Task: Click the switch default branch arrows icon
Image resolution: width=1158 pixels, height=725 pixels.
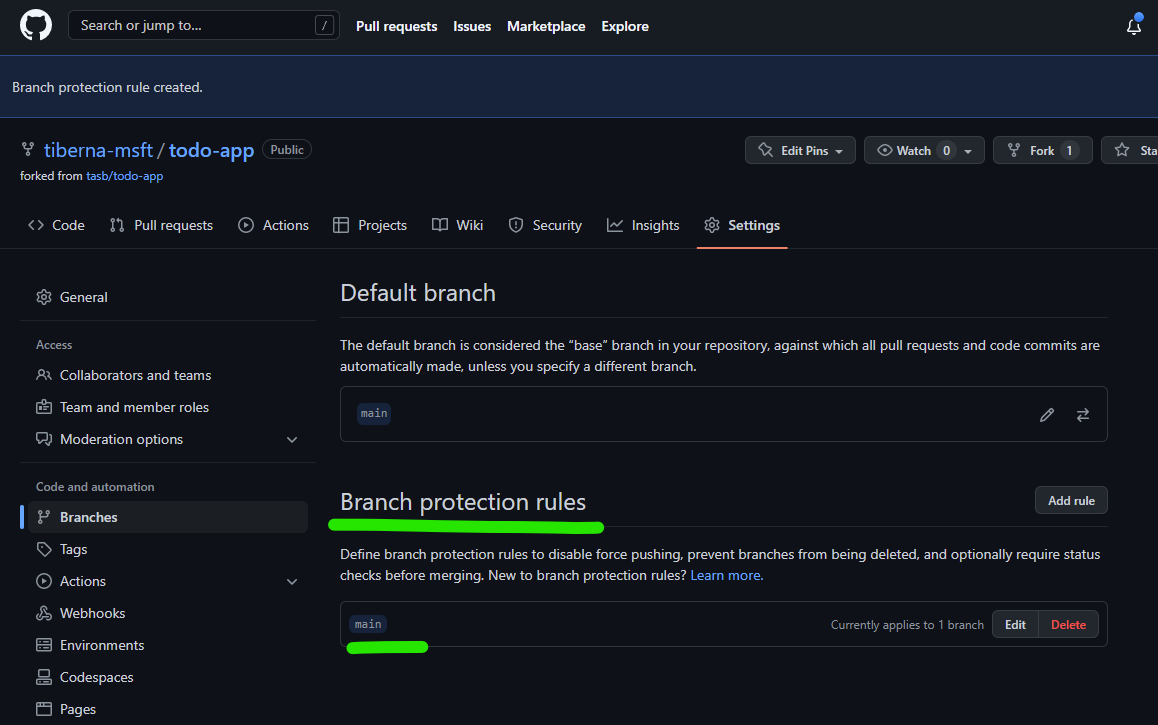Action: 1083,414
